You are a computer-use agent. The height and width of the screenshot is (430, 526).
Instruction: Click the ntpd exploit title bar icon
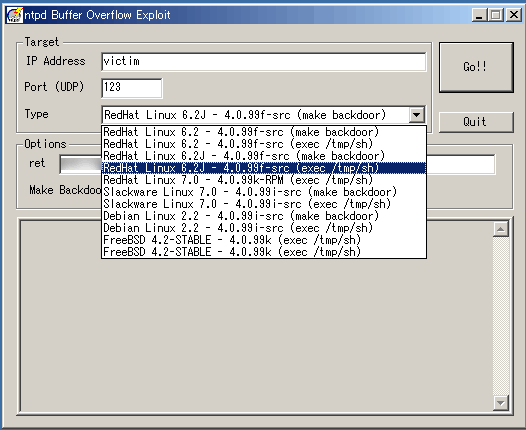click(x=14, y=15)
